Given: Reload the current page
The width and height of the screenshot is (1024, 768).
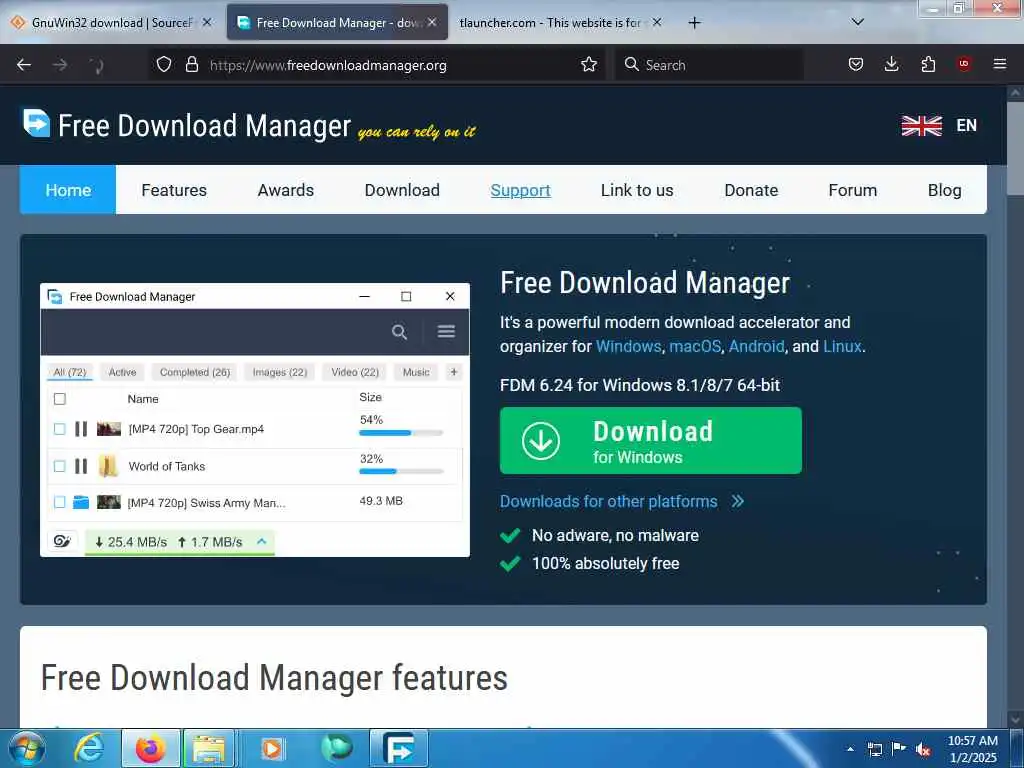Looking at the screenshot, I should 97,65.
